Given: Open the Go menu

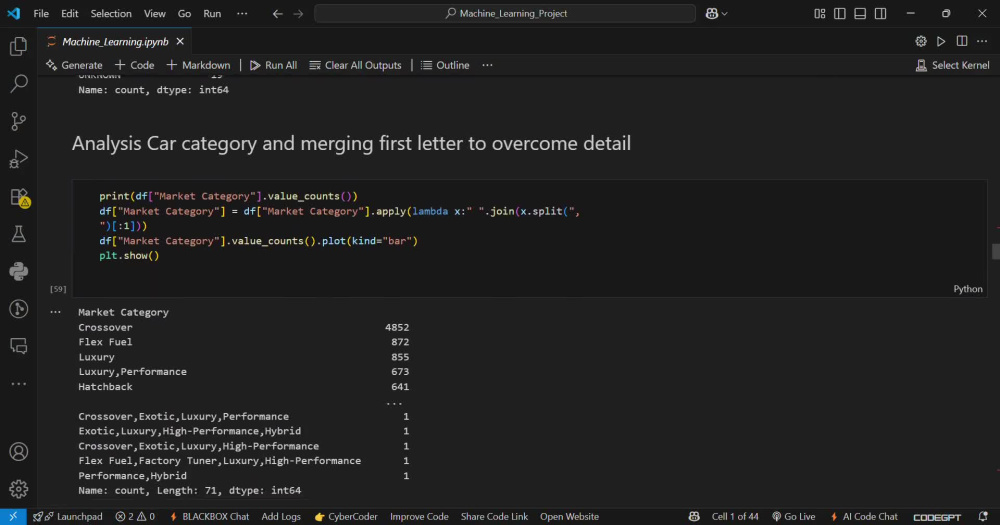Looking at the screenshot, I should coord(184,13).
